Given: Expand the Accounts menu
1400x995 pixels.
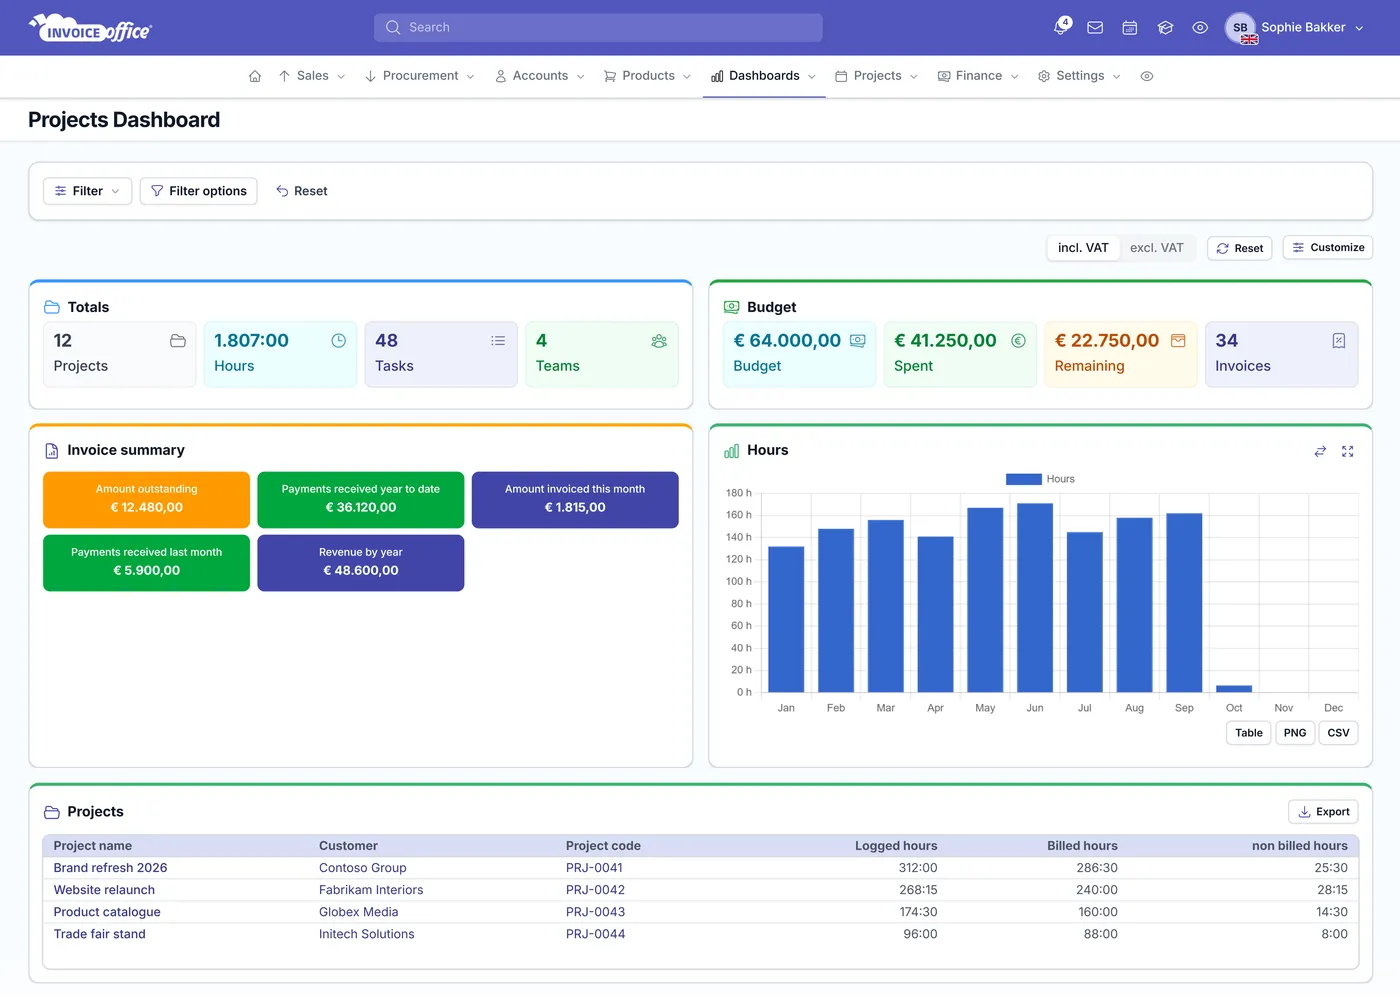Looking at the screenshot, I should tap(540, 76).
